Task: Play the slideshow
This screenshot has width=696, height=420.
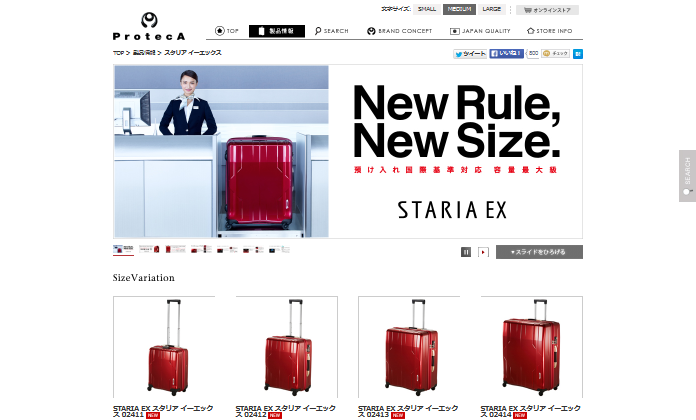Action: coord(483,252)
